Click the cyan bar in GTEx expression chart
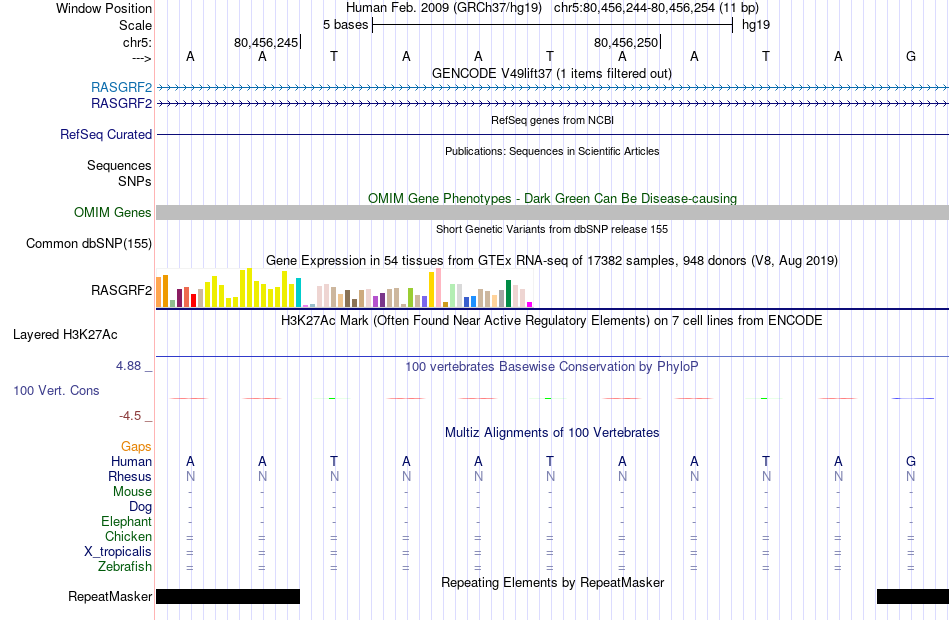Viewport: 950px width, 620px height. (x=298, y=292)
